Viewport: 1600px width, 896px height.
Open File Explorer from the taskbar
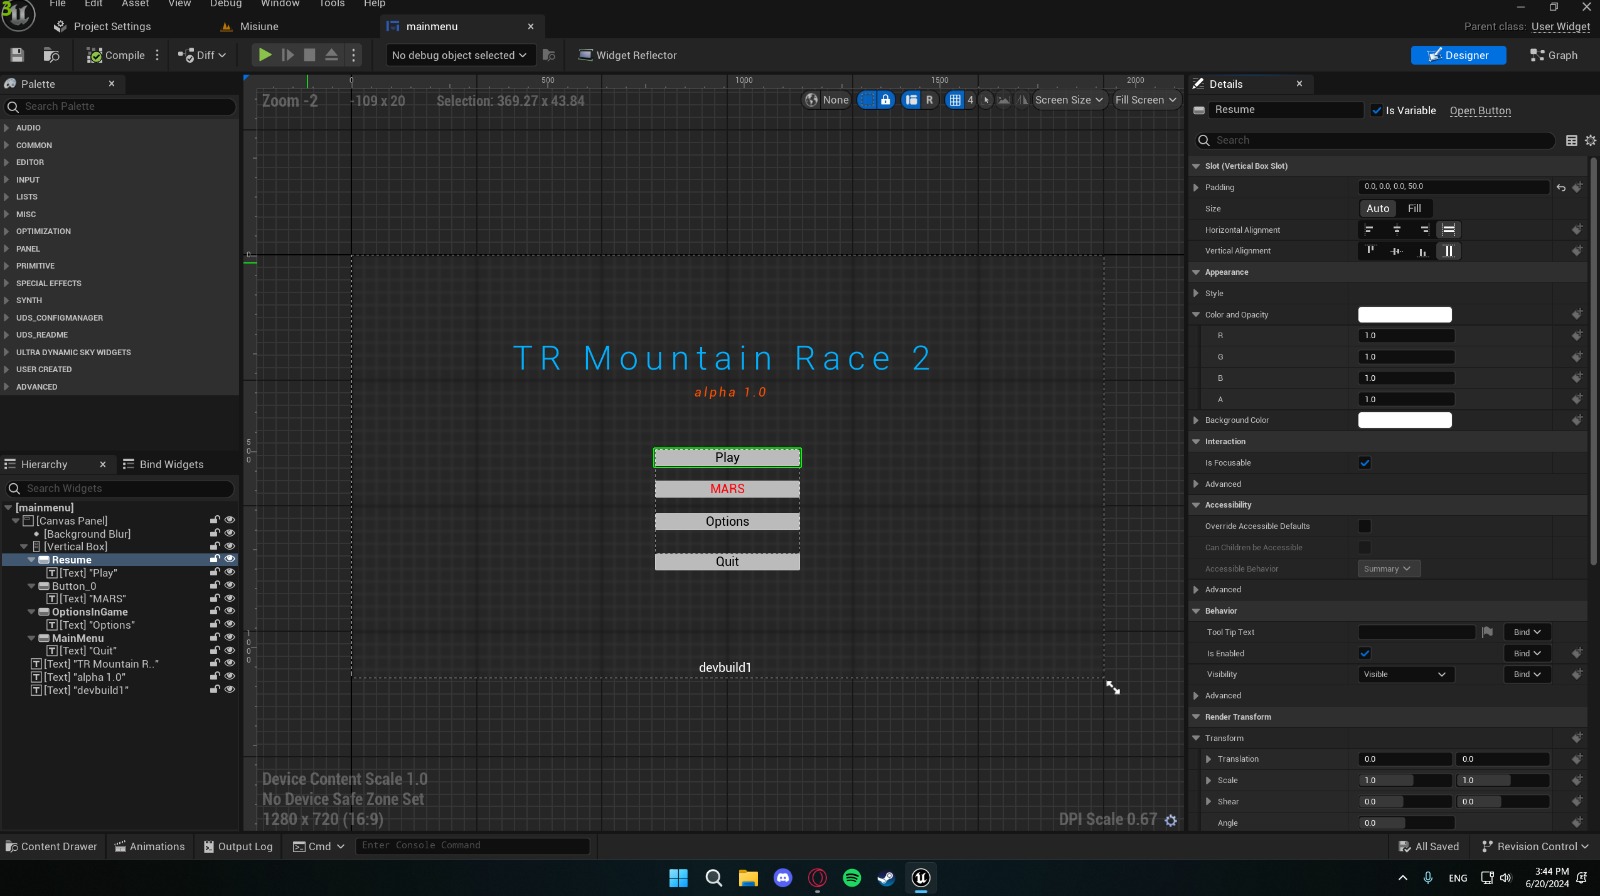[x=748, y=878]
